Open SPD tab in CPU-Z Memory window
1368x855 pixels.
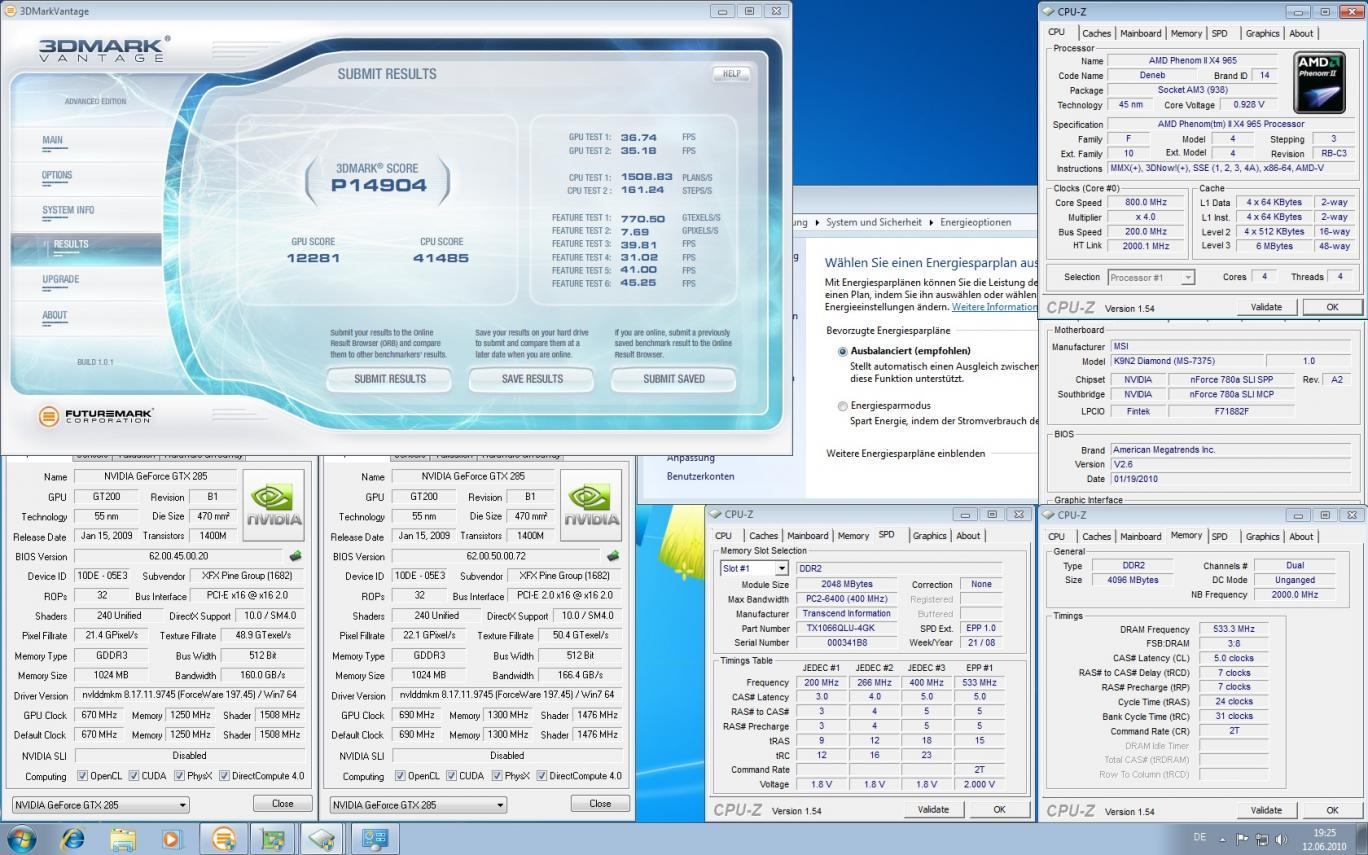tap(1220, 536)
